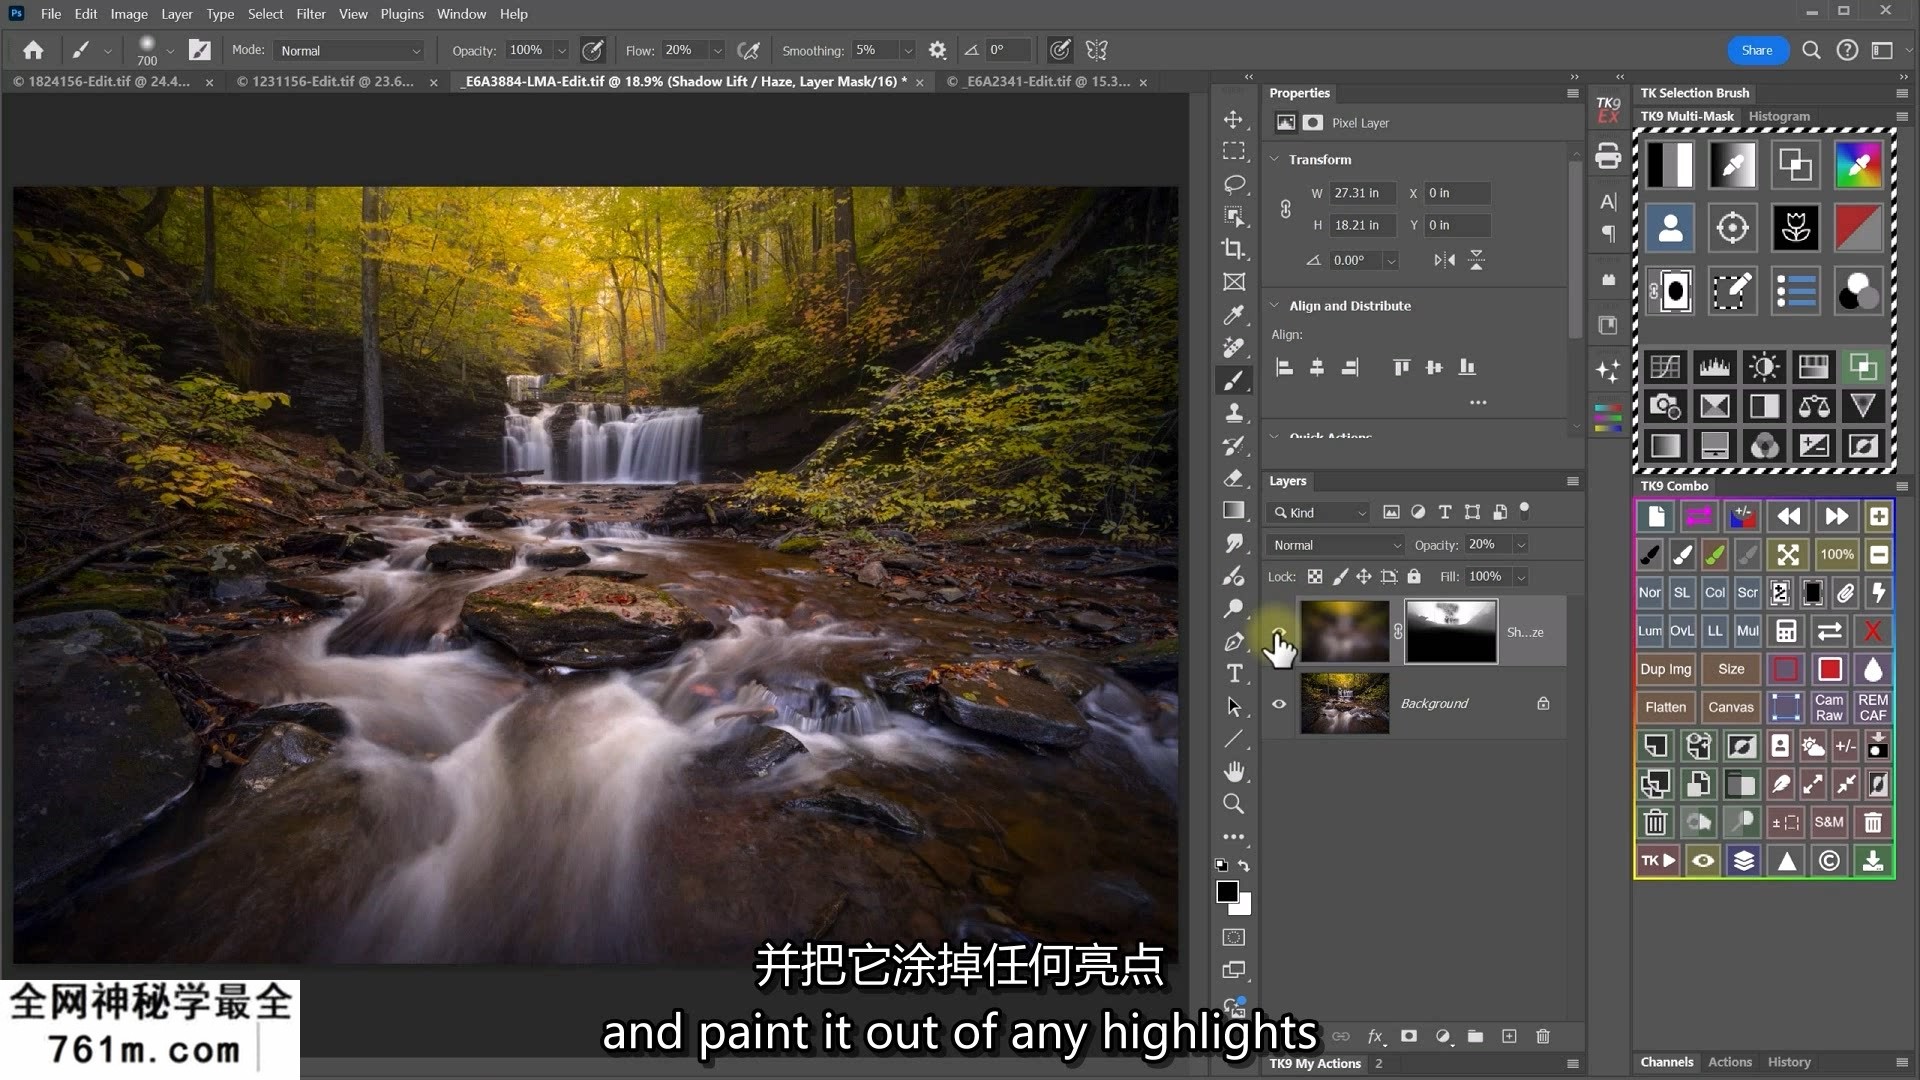Select the Eraser tool
The image size is (1920, 1080).
1234,478
